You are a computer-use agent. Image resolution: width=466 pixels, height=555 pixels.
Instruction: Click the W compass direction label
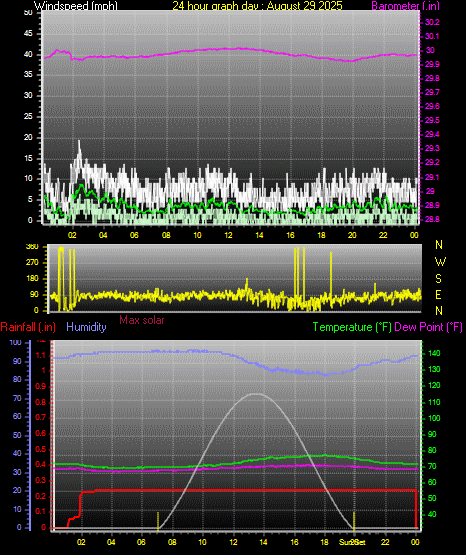click(440, 262)
